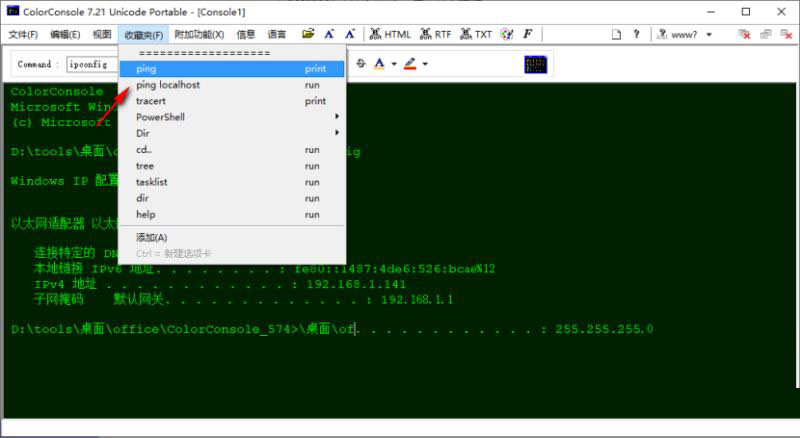The image size is (800, 438).
Task: Select the highlighted ping favorite
Action: 232,69
